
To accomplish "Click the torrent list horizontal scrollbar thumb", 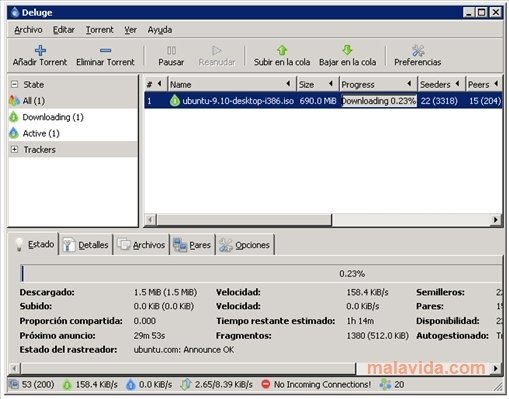I will click(x=244, y=220).
